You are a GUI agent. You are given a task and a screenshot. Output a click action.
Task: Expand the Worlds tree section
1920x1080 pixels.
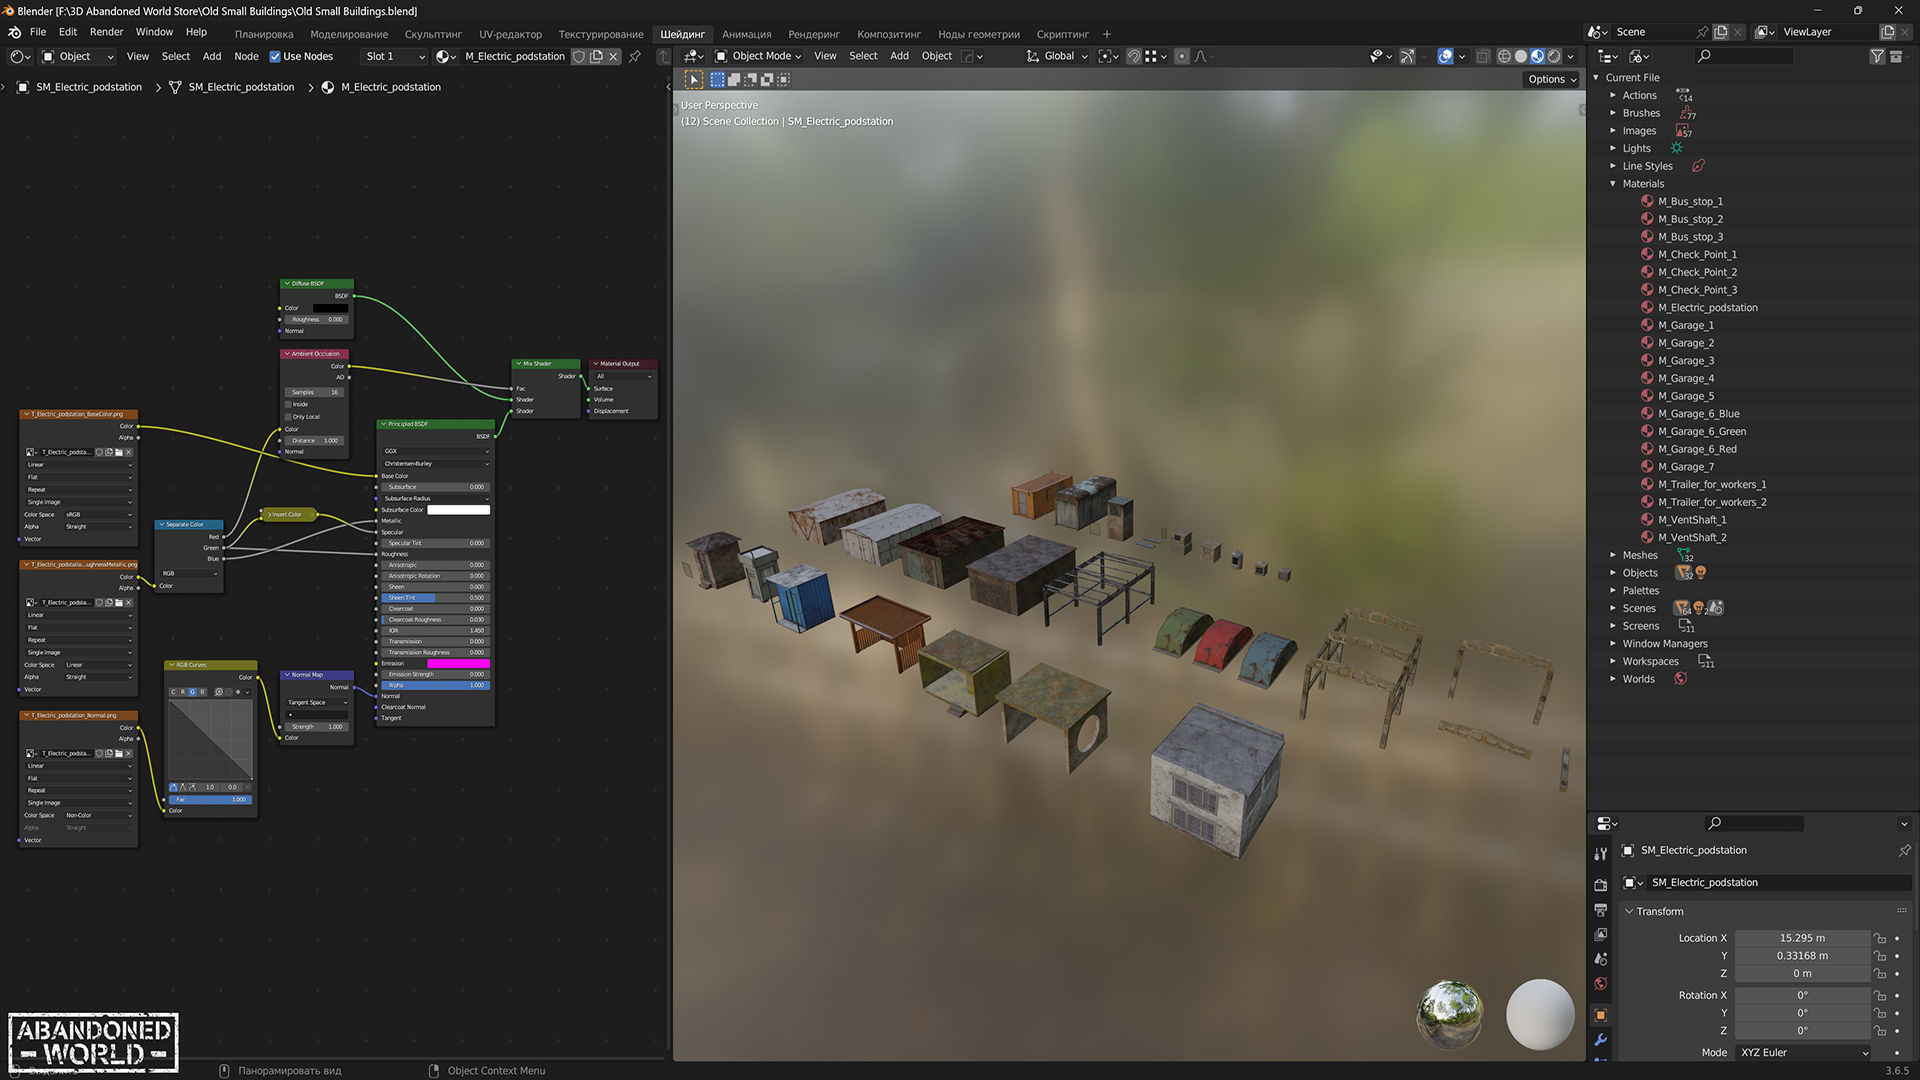click(1613, 679)
